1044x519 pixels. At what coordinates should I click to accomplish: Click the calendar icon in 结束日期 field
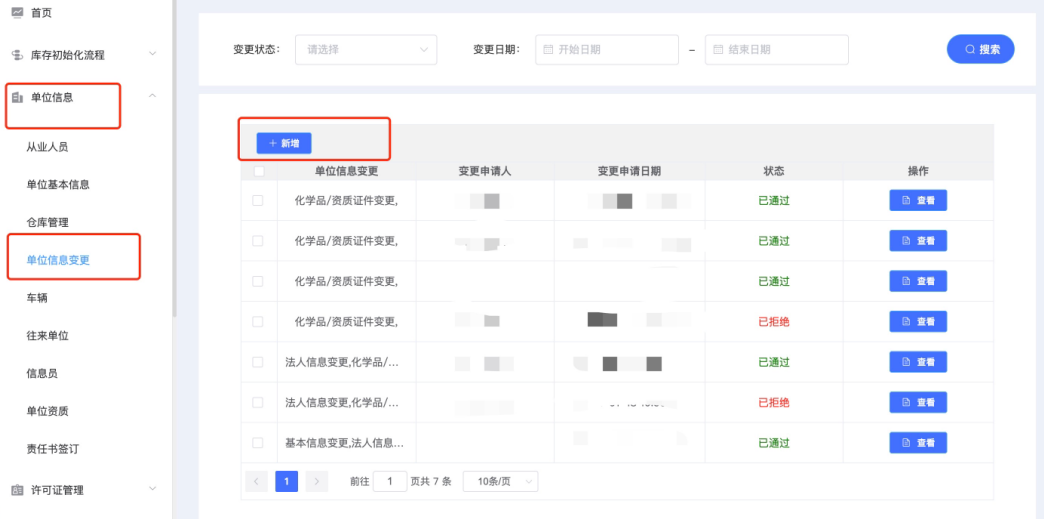pyautogui.click(x=717, y=50)
